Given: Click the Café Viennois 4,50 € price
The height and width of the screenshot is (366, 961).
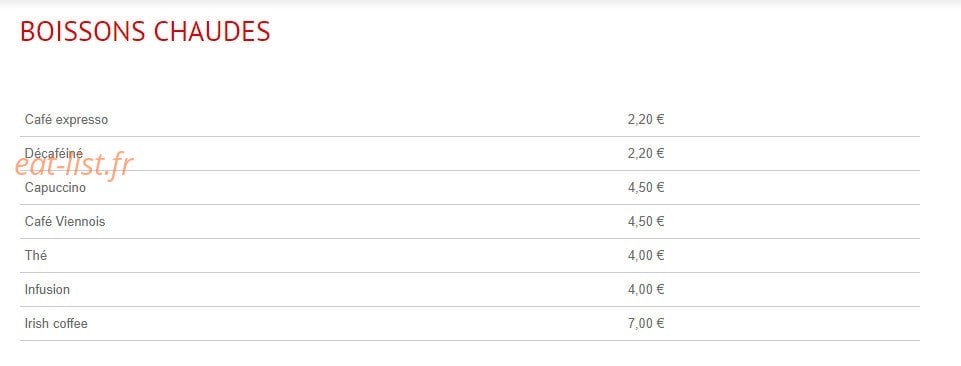Looking at the screenshot, I should point(646,221).
